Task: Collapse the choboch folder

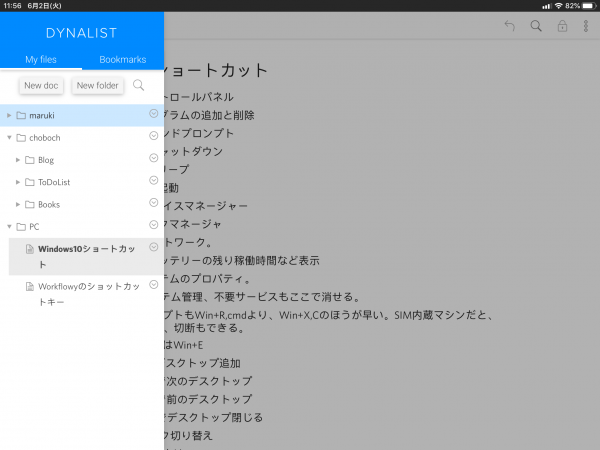Action: (x=9, y=137)
